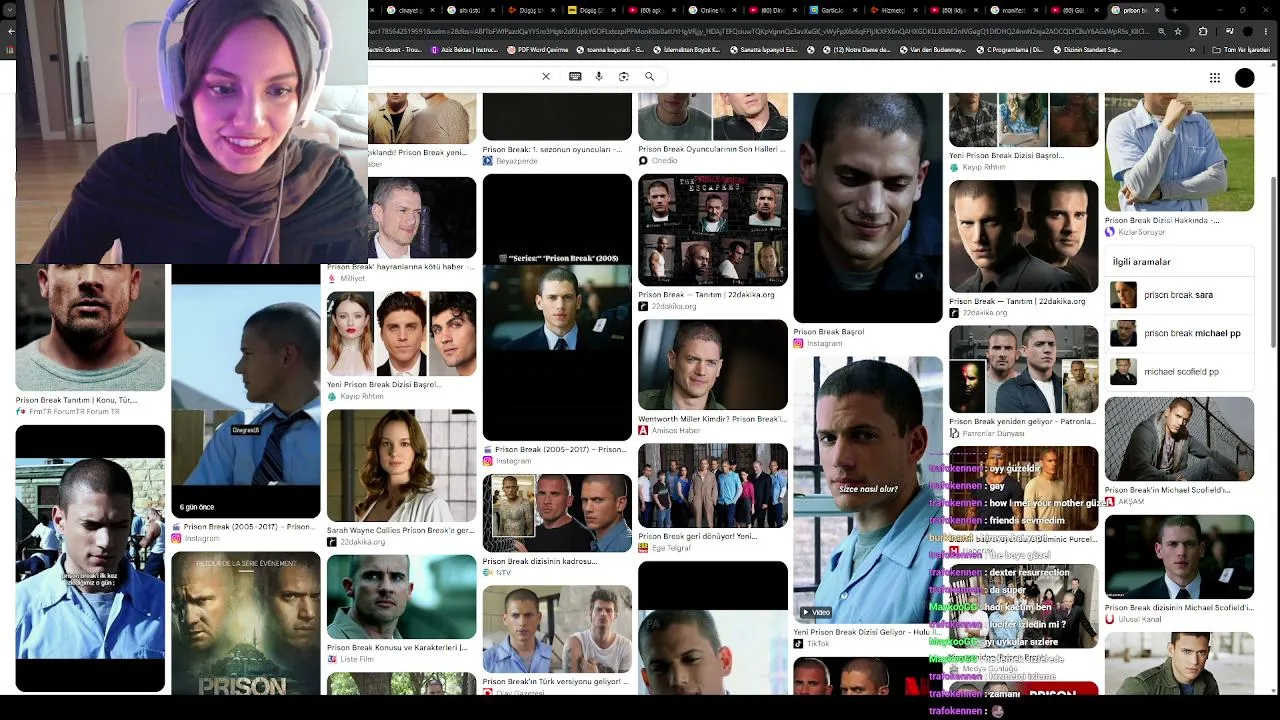Open the 'Dizinin Standart Sap...' bookmark
This screenshot has width=1280, height=720.
click(x=1086, y=49)
